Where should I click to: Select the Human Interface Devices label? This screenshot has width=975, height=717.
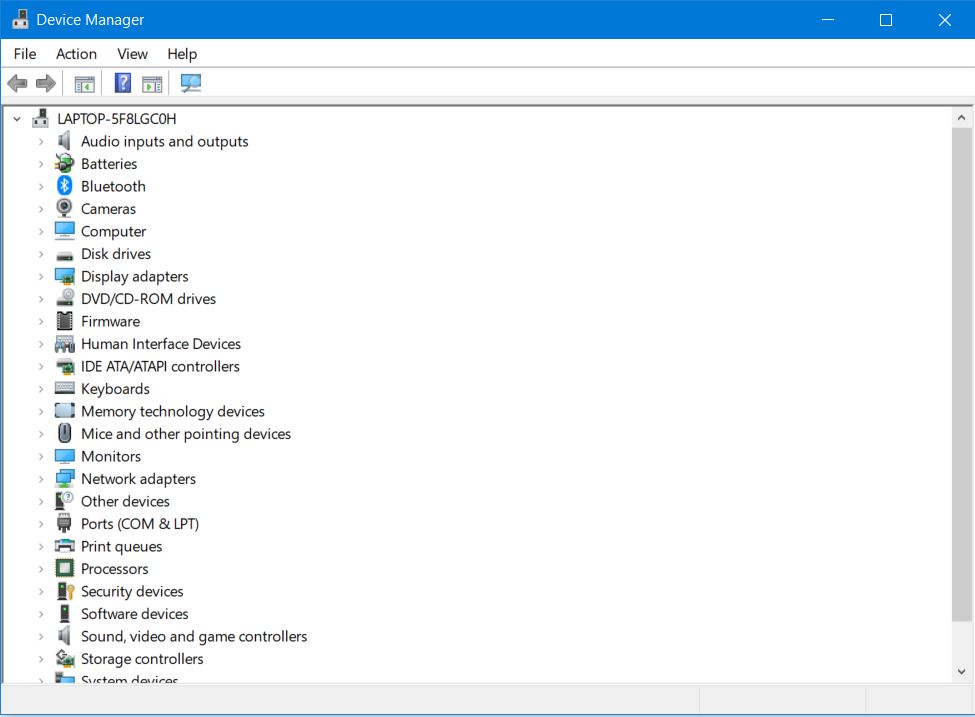pyautogui.click(x=160, y=344)
